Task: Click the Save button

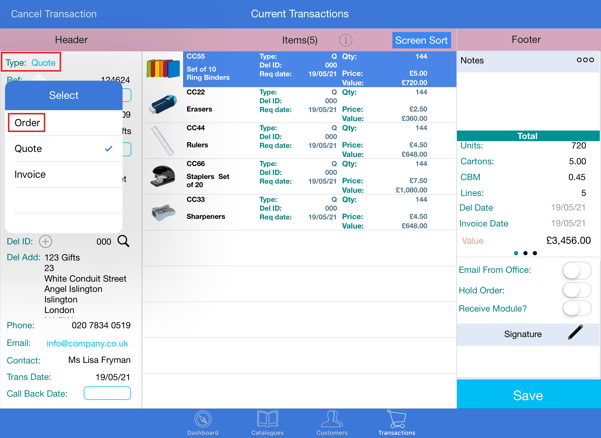Action: pyautogui.click(x=528, y=395)
